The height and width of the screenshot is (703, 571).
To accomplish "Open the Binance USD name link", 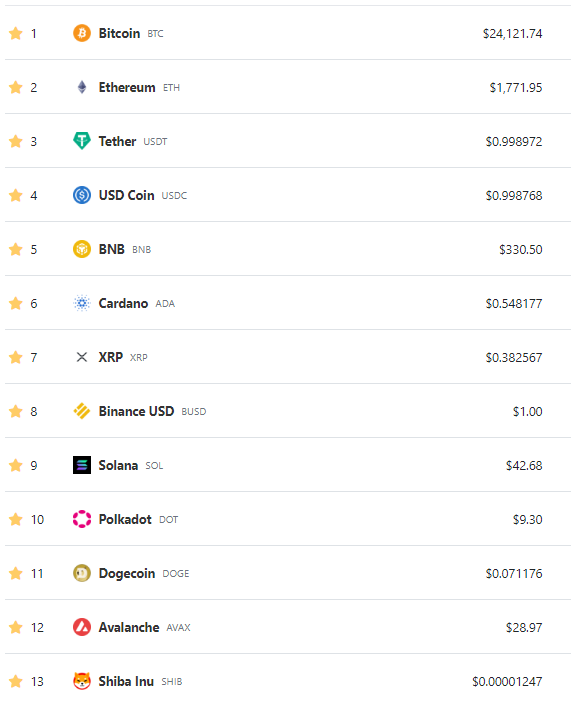I will pyautogui.click(x=136, y=411).
